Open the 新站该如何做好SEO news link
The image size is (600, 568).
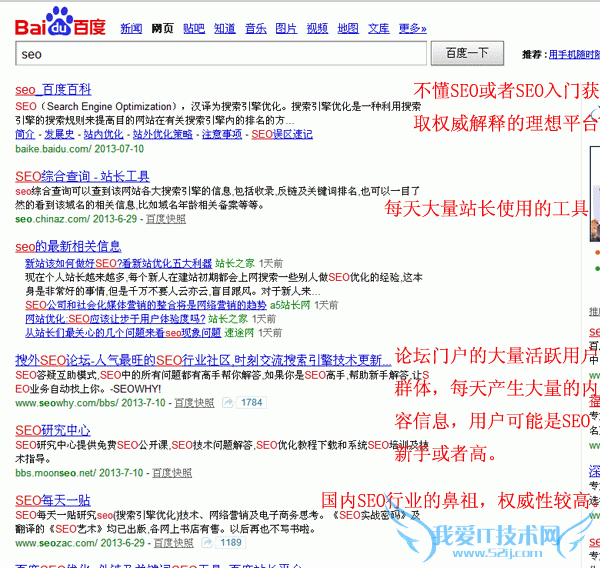(x=119, y=263)
